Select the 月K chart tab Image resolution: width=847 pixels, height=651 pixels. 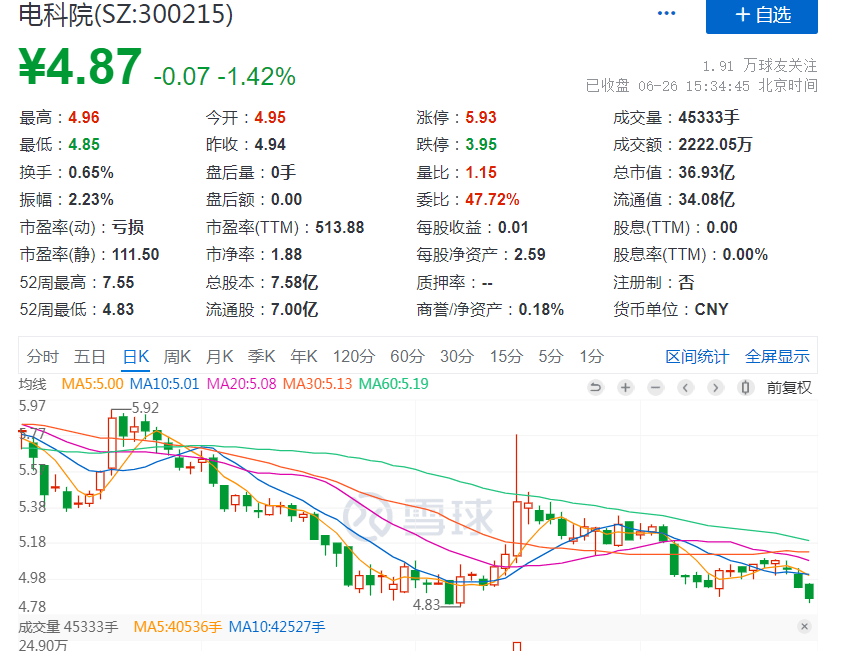(x=219, y=357)
